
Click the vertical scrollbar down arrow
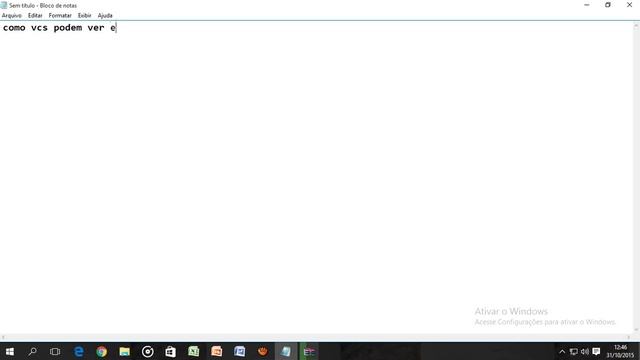636,330
